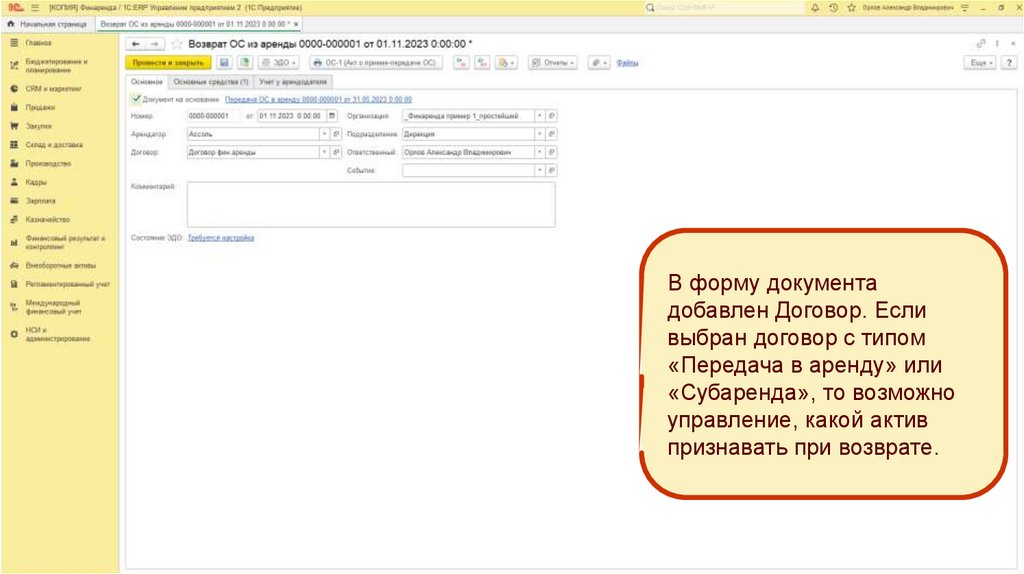Open Казначейство section in sidebar
Viewport: 1024px width, 574px height.
click(x=47, y=219)
